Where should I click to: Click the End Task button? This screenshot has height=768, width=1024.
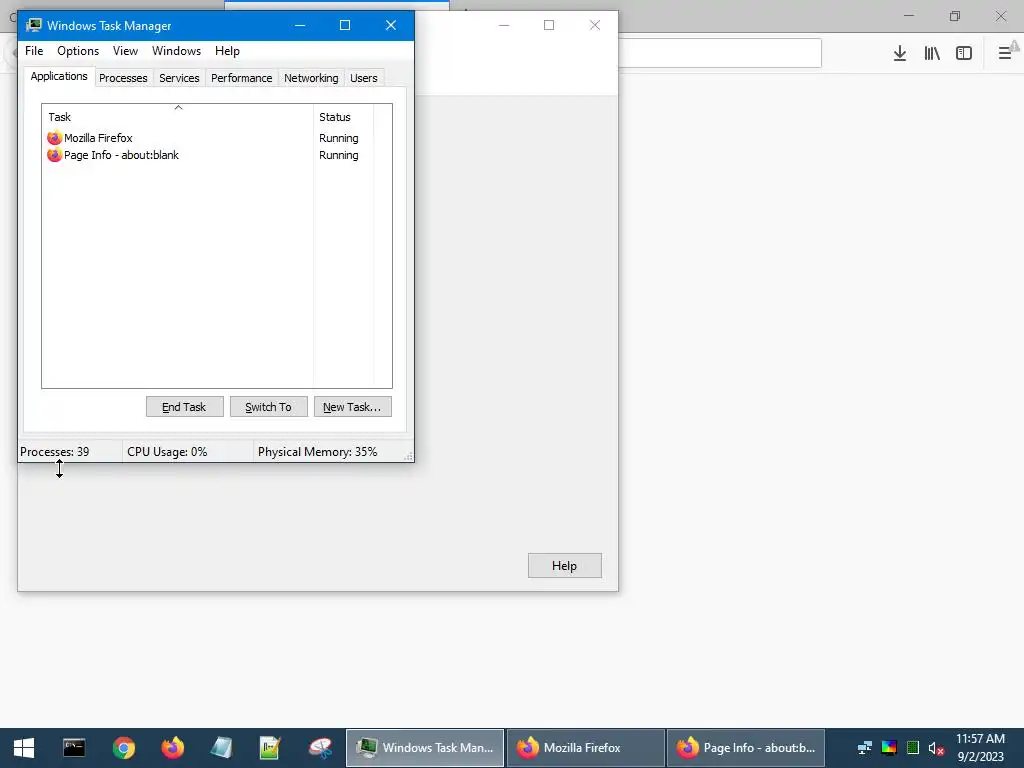(184, 407)
